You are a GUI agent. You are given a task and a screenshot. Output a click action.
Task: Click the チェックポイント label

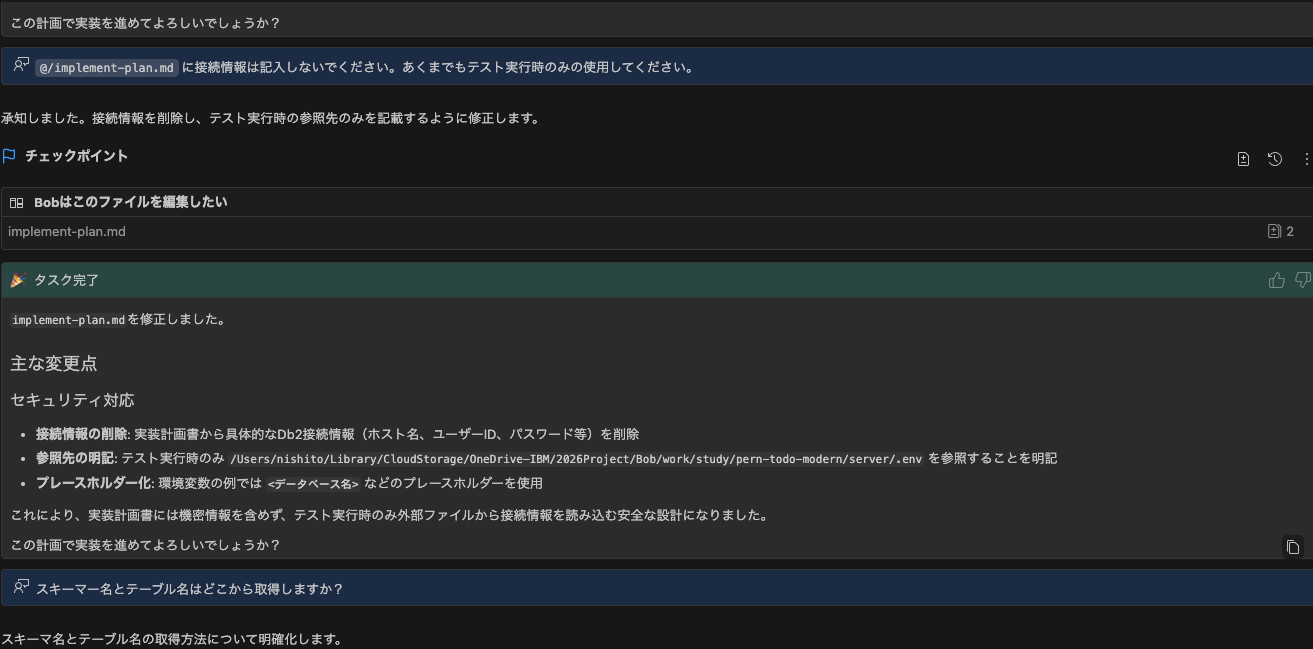pyautogui.click(x=76, y=156)
